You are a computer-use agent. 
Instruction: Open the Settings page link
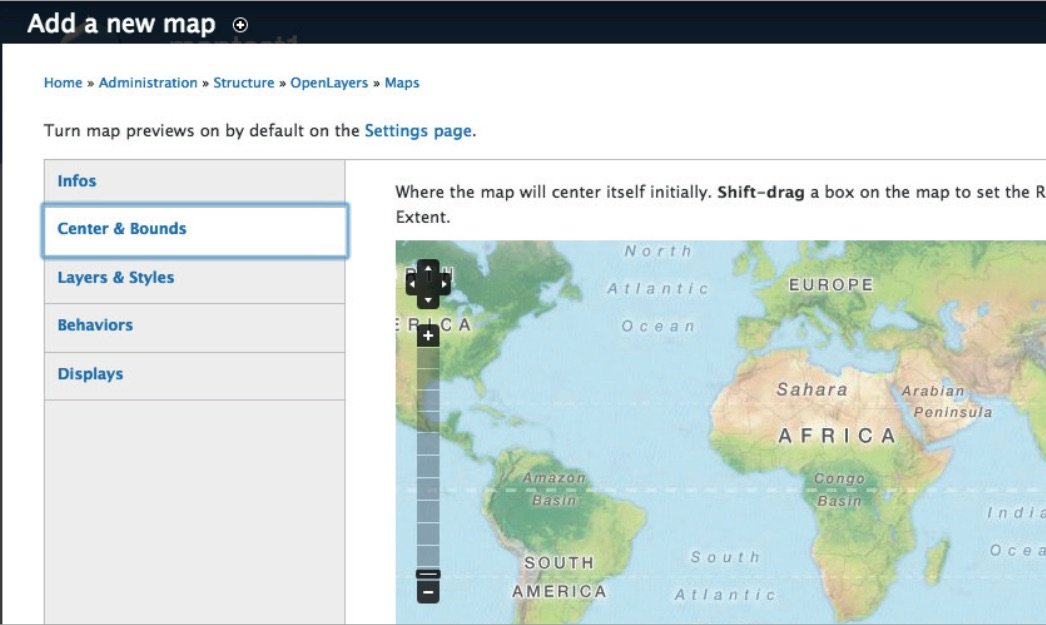(x=417, y=131)
